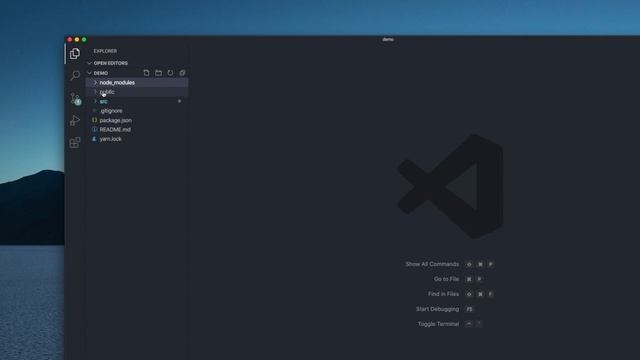Minimize the window with yellow button
The image size is (640, 360).
[x=77, y=40]
